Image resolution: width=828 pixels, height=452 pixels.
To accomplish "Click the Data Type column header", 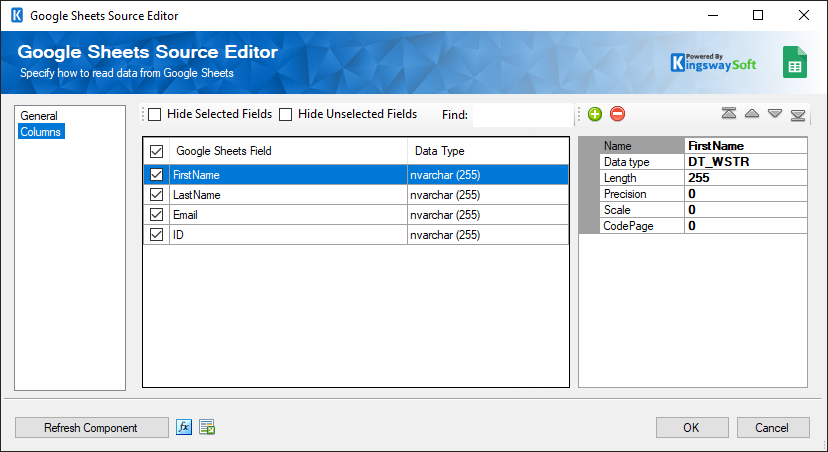I will [x=488, y=151].
